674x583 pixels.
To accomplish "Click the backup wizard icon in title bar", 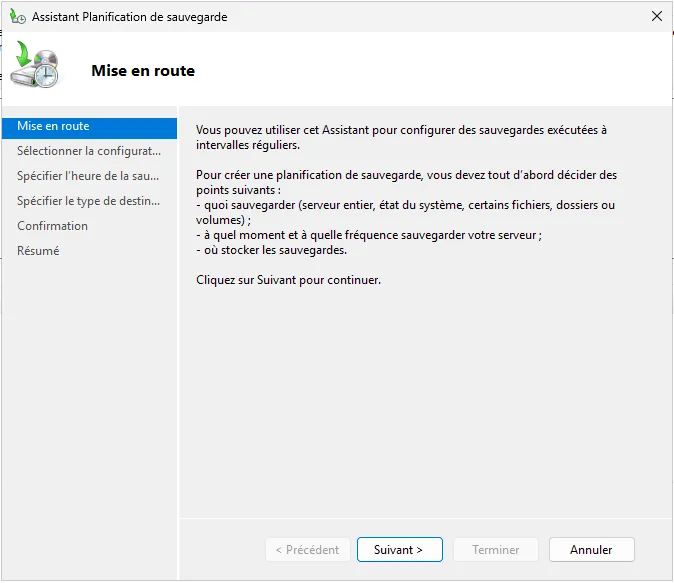I will point(18,17).
